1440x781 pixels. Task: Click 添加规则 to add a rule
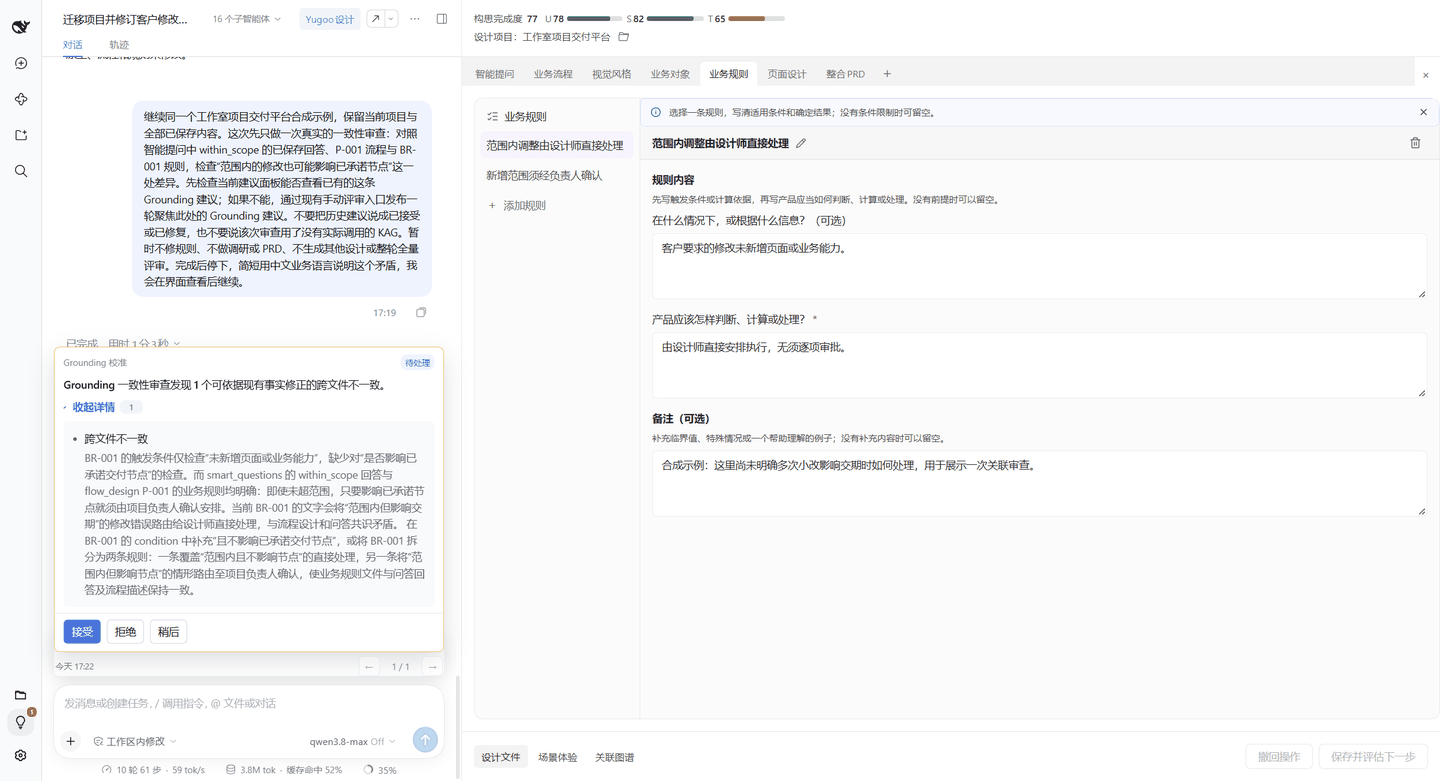click(x=516, y=205)
